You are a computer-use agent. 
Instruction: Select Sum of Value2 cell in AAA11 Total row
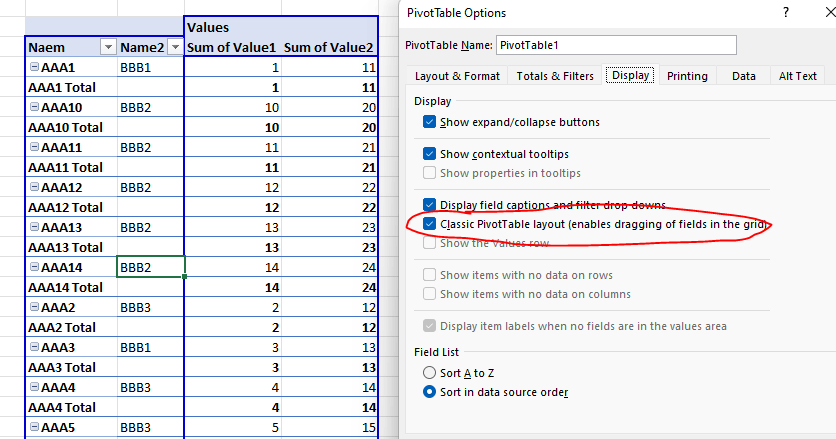tap(329, 167)
